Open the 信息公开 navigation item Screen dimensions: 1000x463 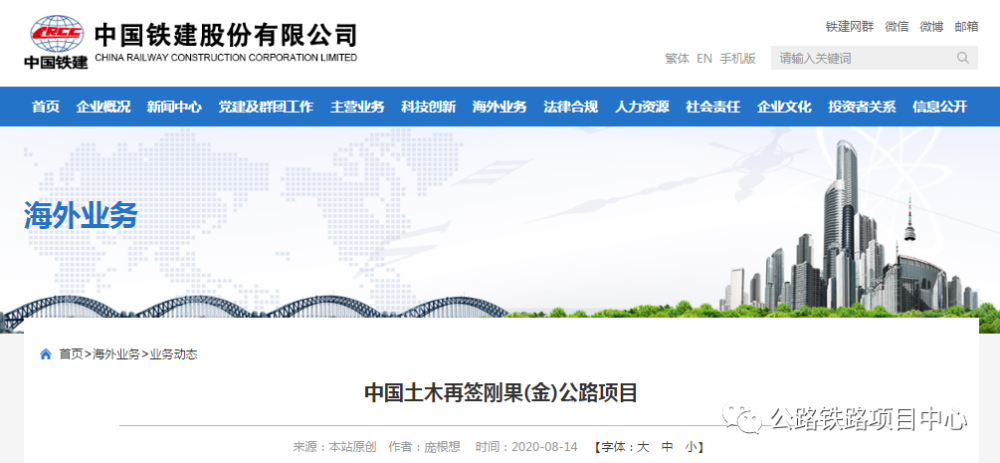click(940, 107)
